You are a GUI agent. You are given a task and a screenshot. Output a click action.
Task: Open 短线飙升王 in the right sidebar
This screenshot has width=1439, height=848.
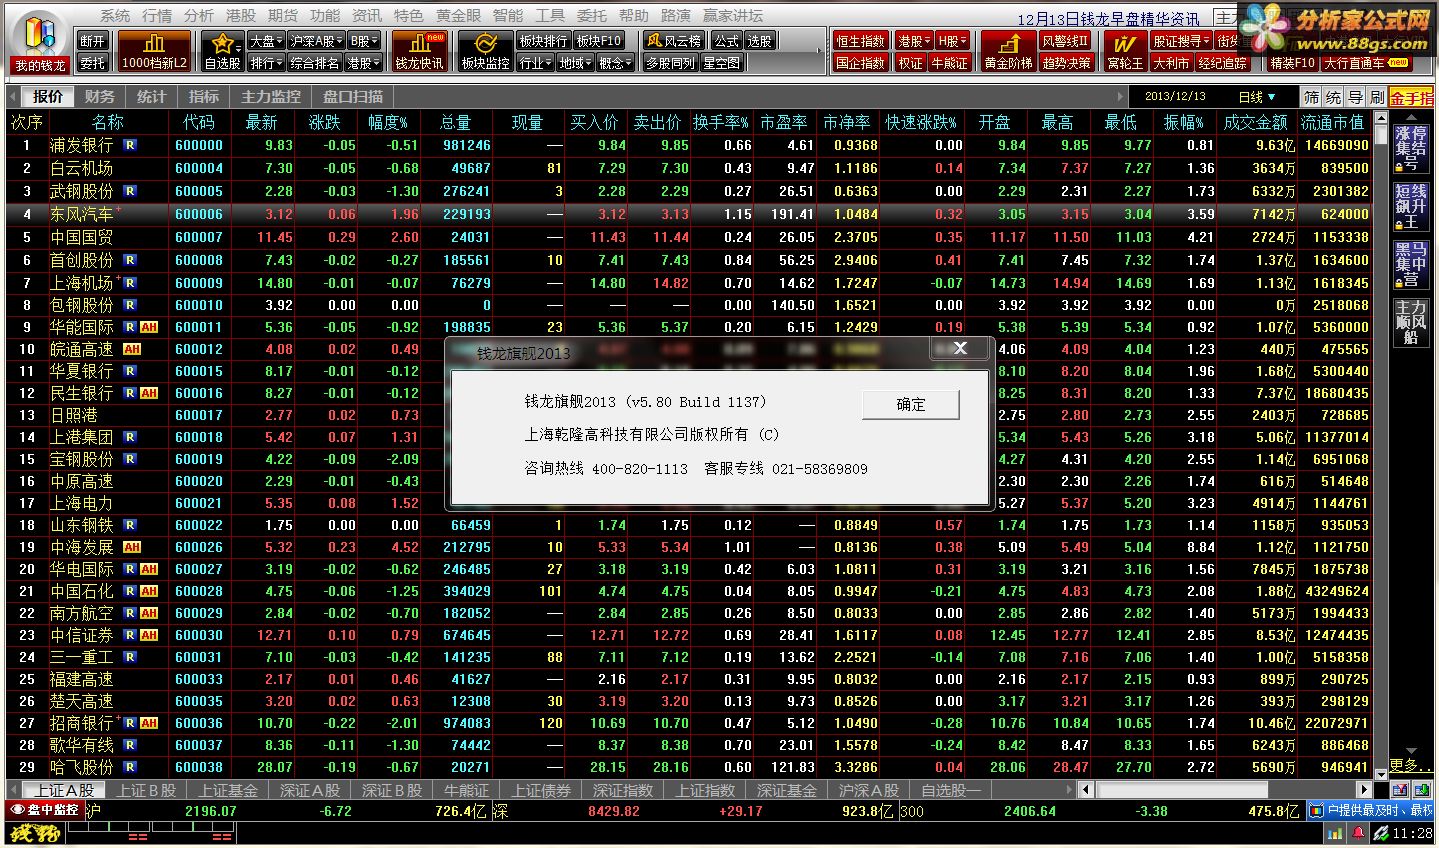1410,206
